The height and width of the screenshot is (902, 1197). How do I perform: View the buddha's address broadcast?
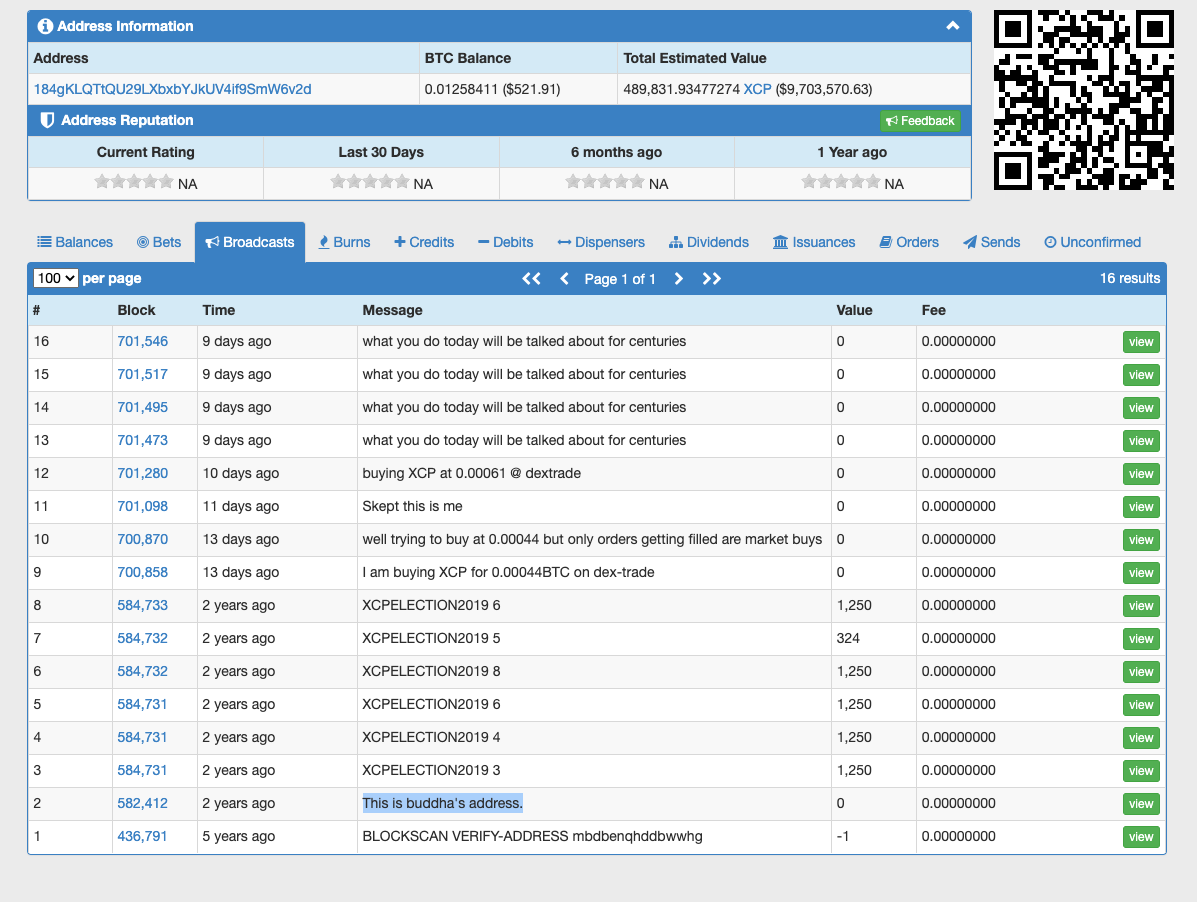[x=1141, y=804]
